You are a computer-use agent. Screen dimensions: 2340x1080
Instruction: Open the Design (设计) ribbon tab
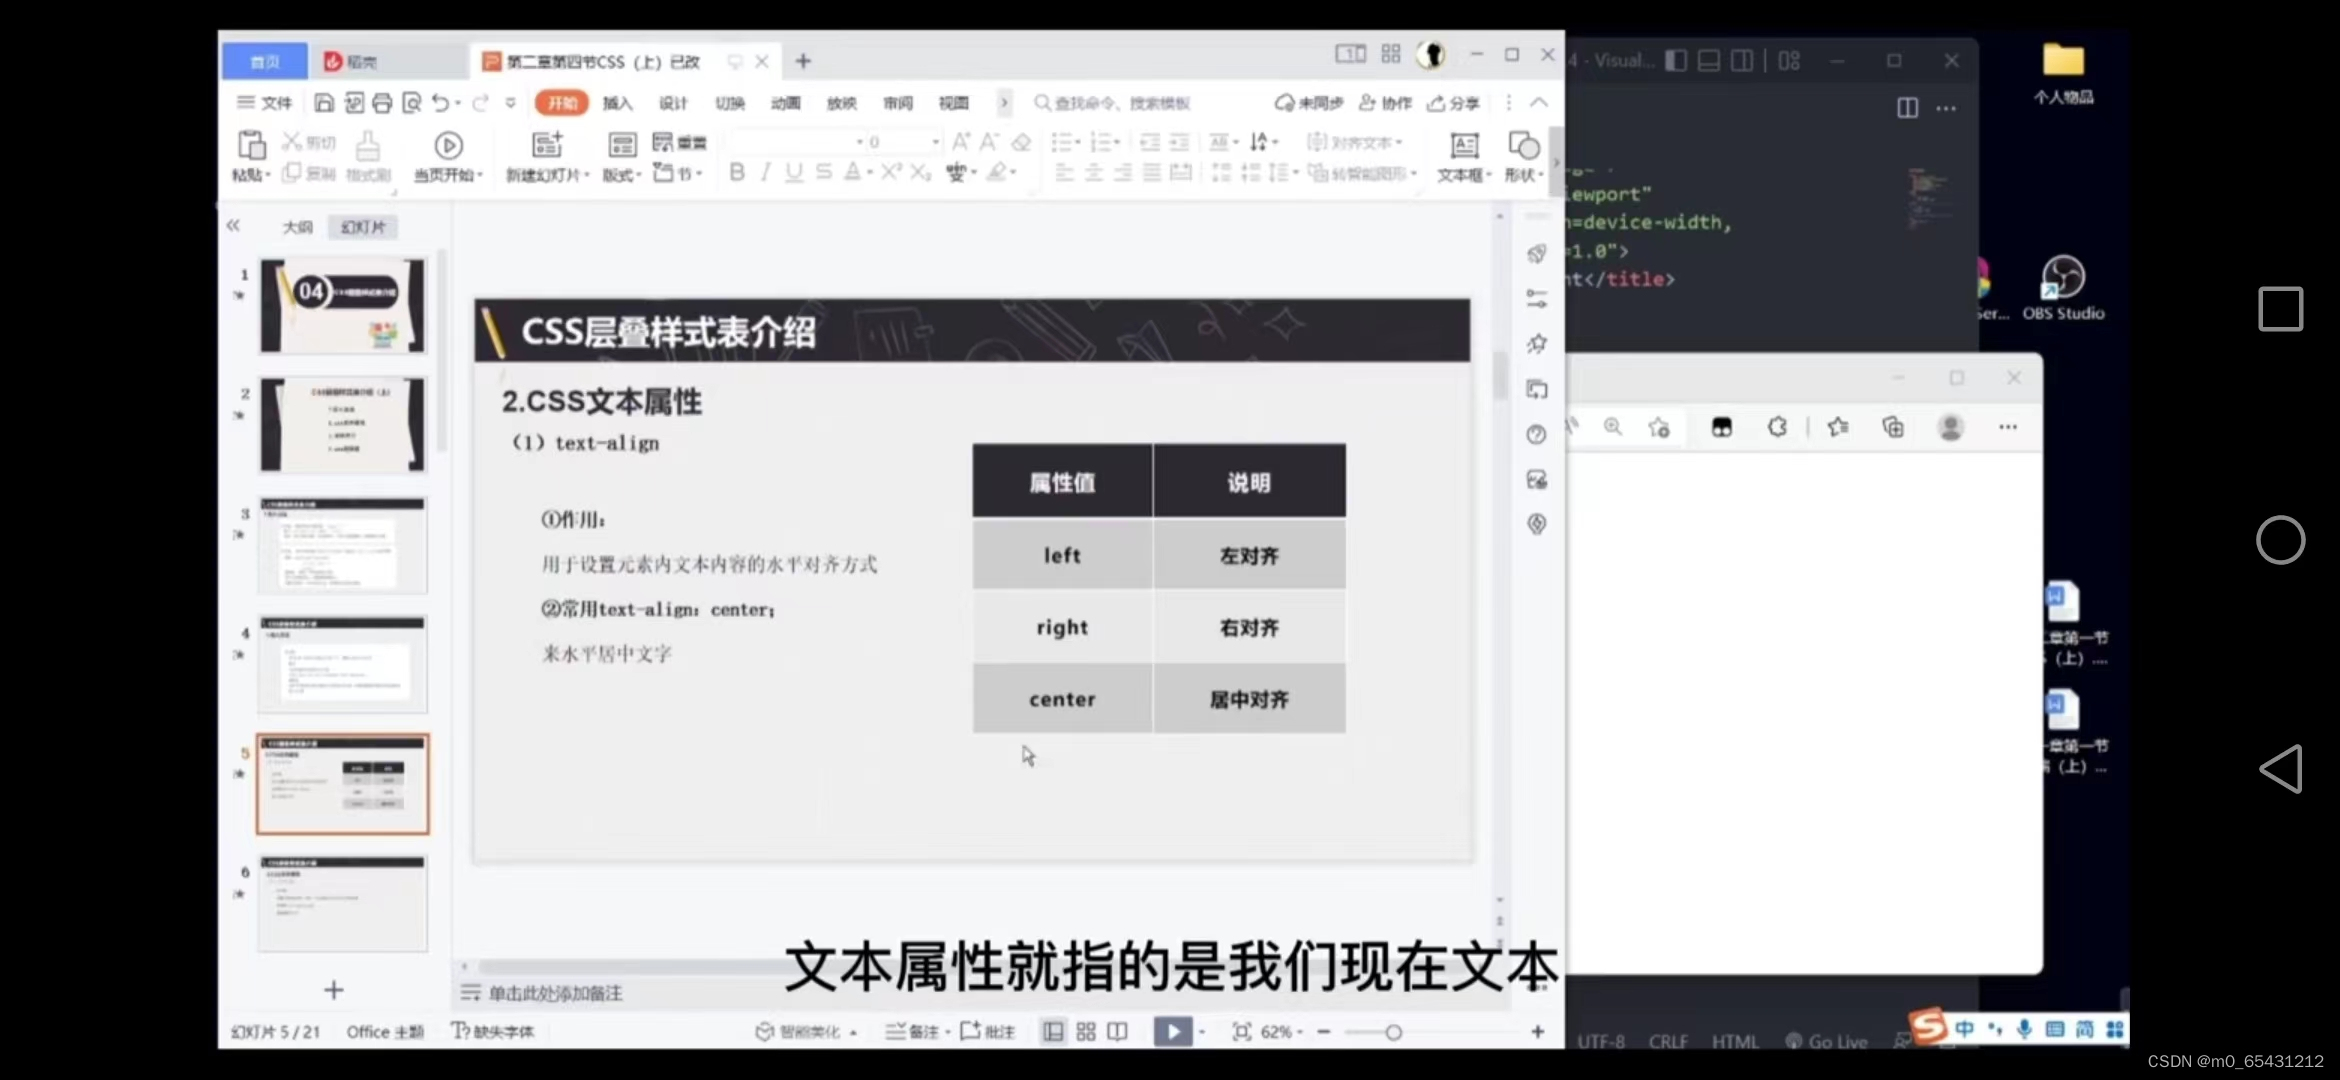point(673,103)
